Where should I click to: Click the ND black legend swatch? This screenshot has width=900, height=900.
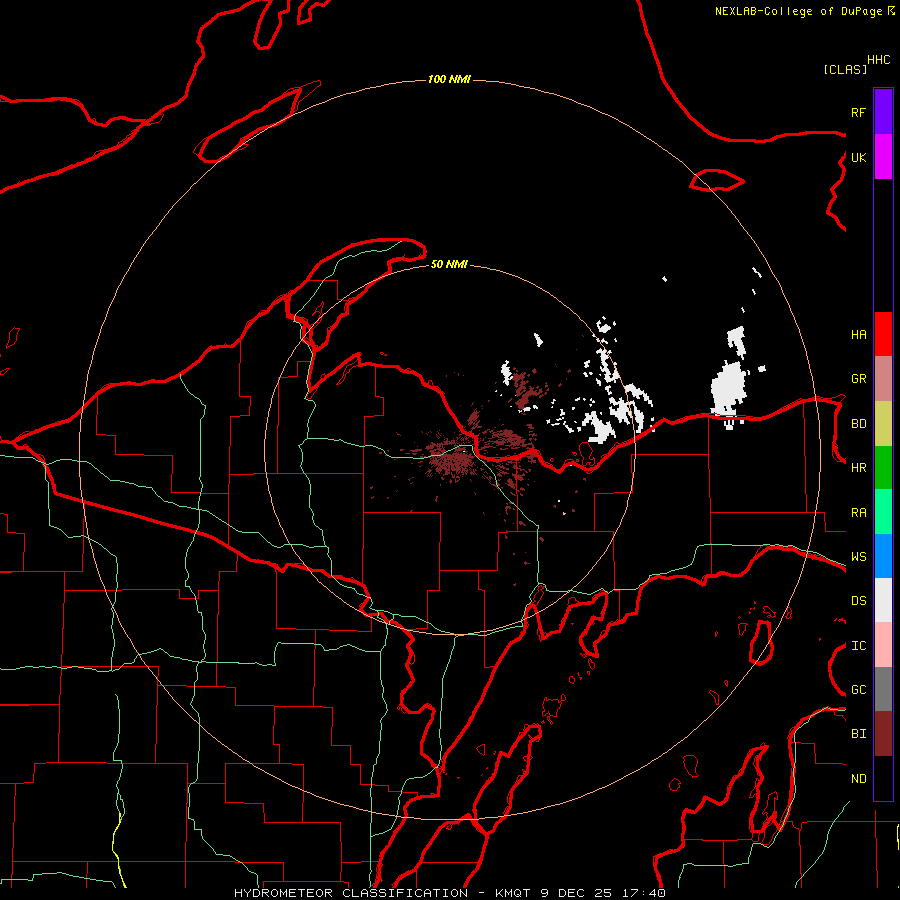click(883, 778)
